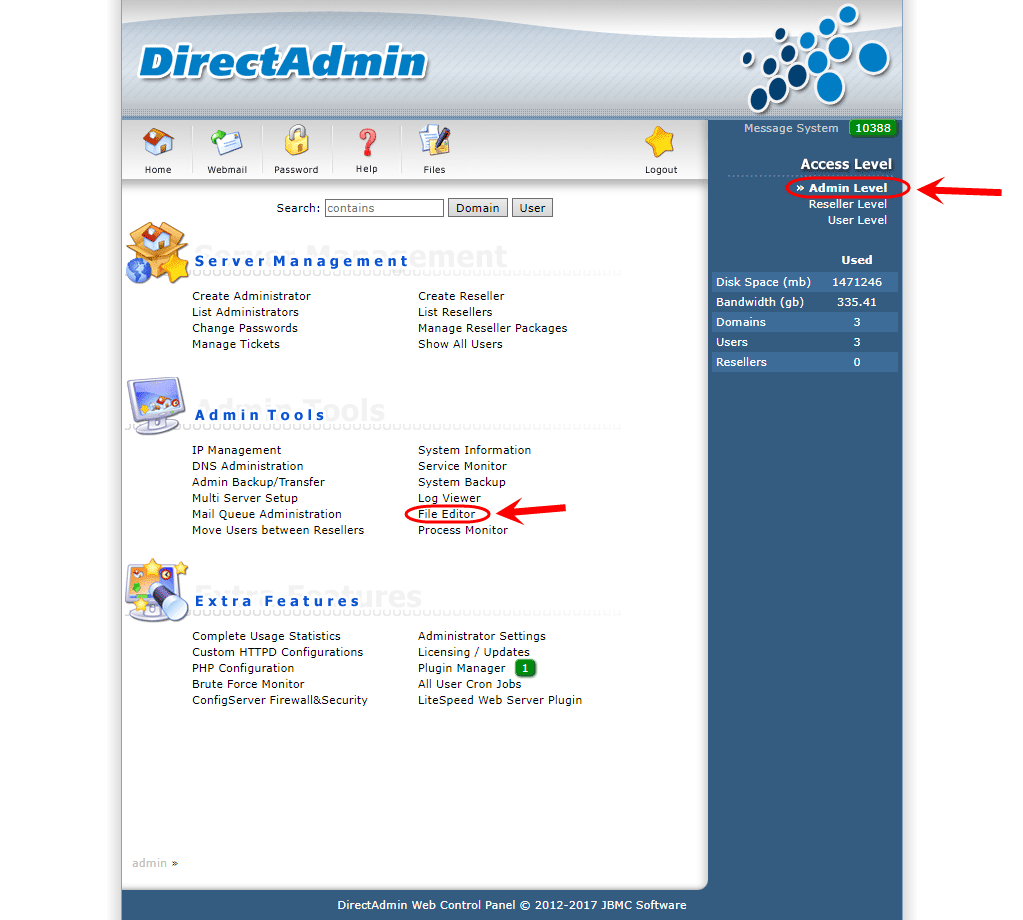The width and height of the screenshot is (1023, 920).
Task: Open System Backup
Action: point(461,482)
